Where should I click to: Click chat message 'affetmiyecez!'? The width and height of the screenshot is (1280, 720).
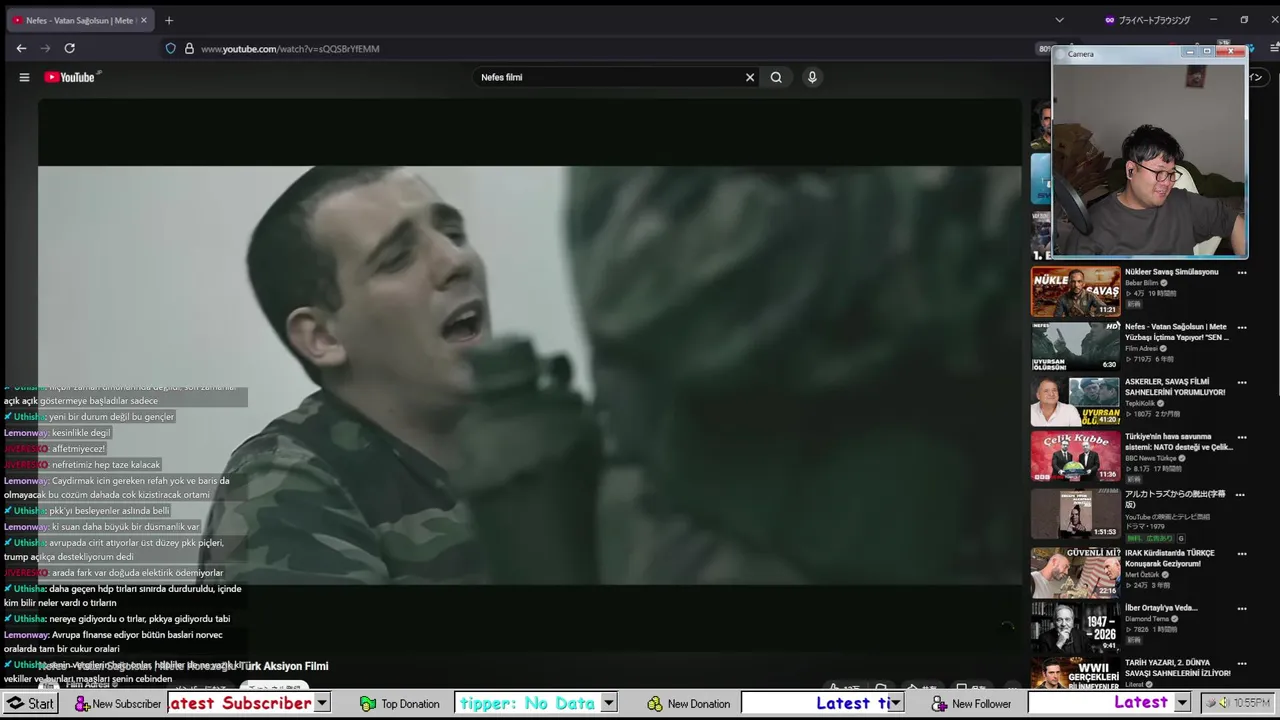[x=78, y=449]
